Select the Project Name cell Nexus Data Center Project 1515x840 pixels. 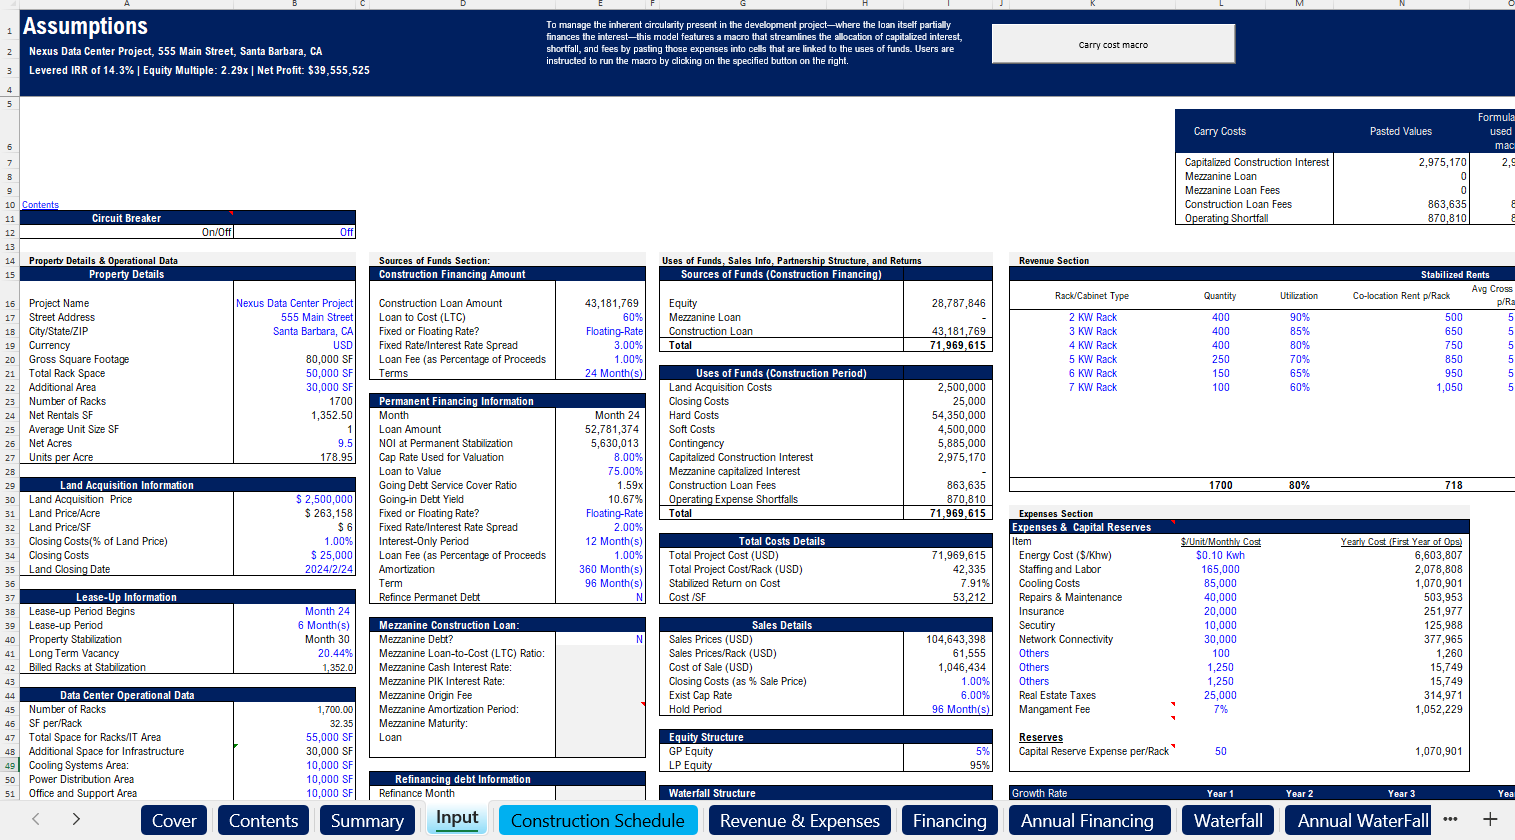(294, 303)
